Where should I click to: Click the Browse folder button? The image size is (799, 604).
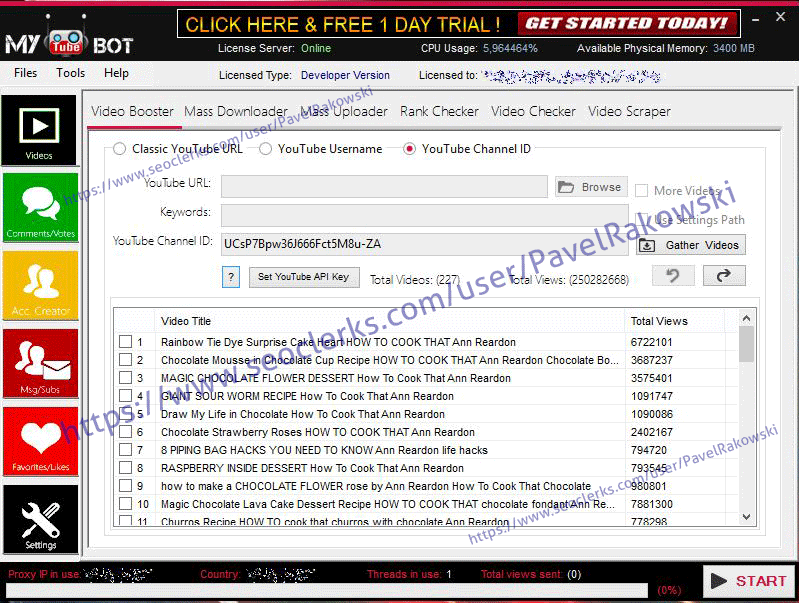[591, 187]
